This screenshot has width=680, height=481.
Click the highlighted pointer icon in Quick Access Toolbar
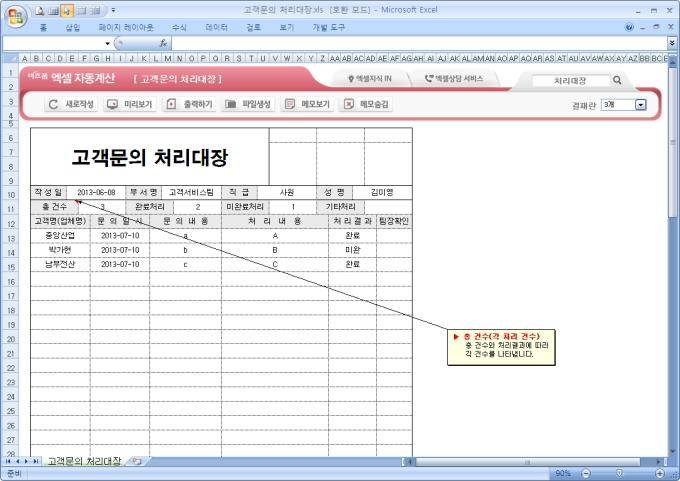66,10
